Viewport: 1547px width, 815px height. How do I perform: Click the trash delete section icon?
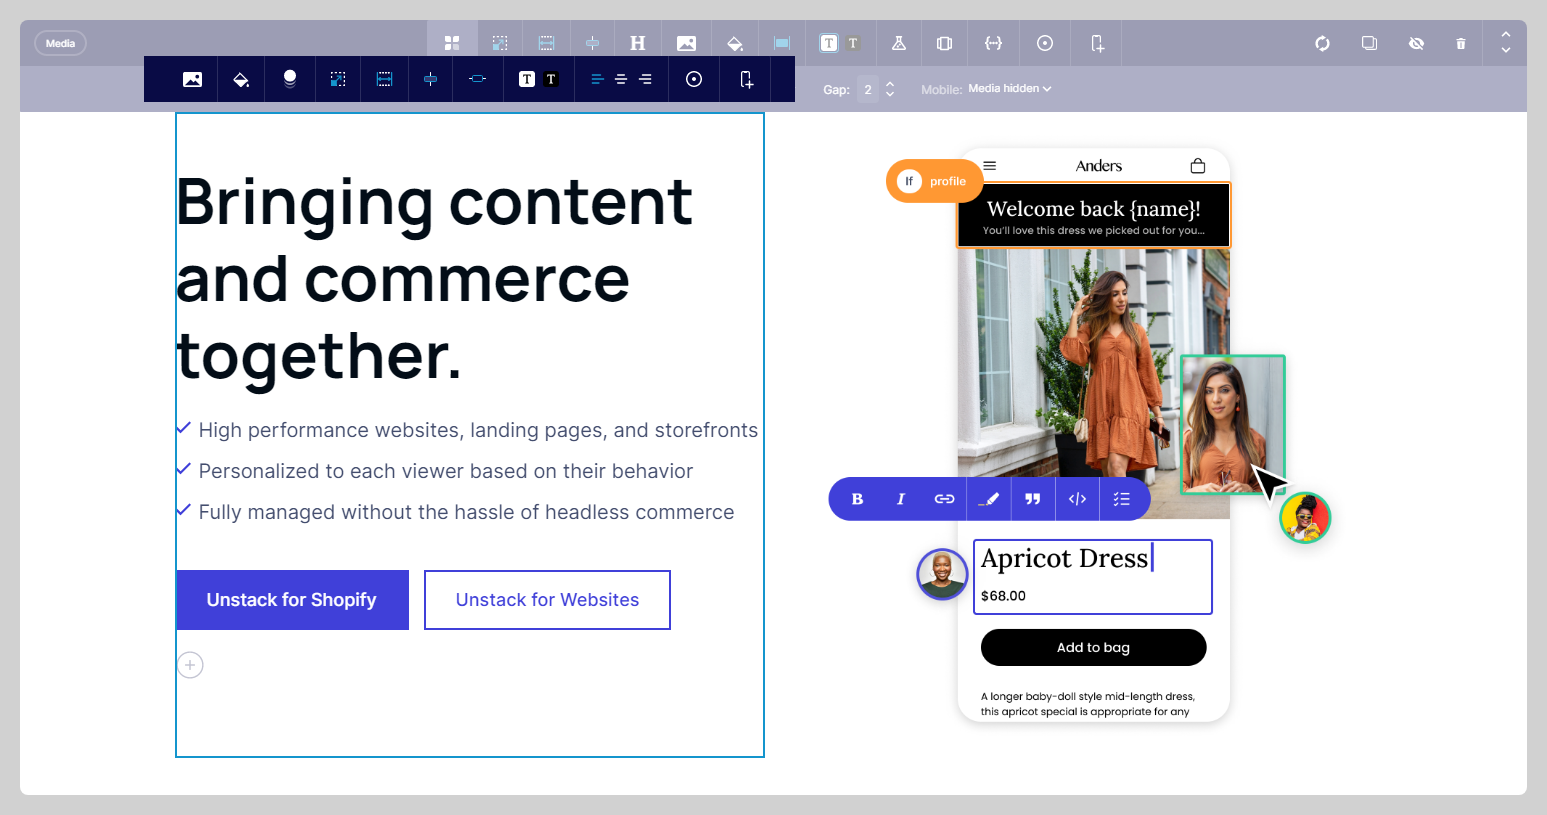click(1460, 43)
